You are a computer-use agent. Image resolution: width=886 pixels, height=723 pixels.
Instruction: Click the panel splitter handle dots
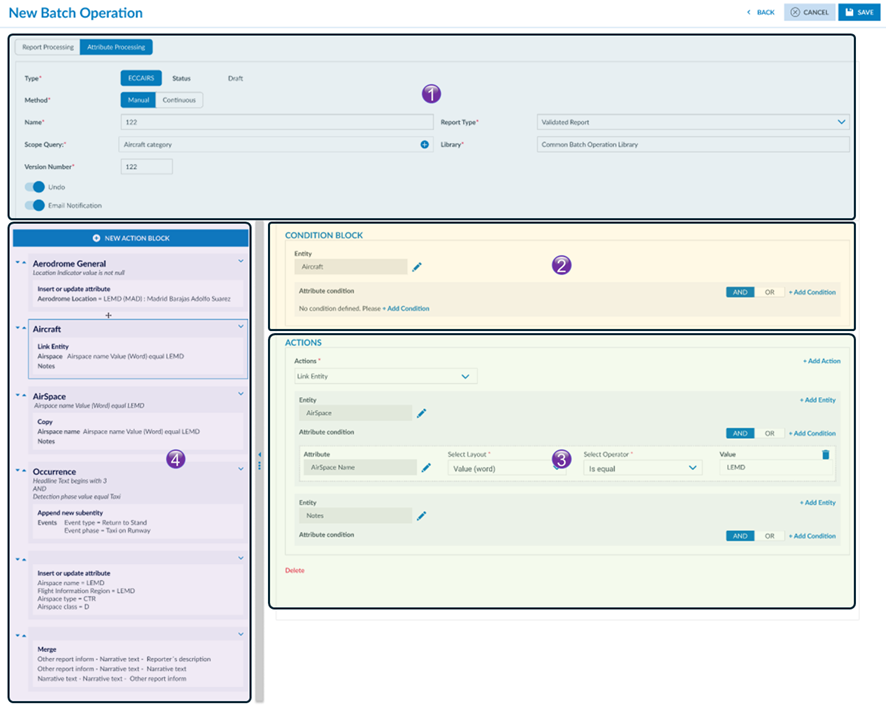click(x=260, y=462)
